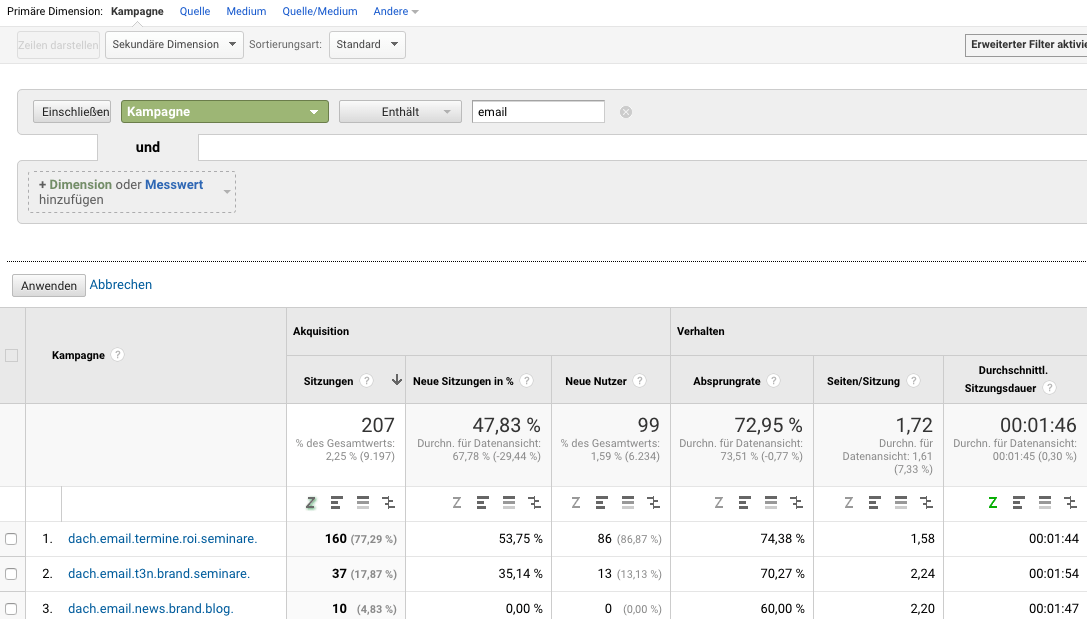Click the filter text field containing email
The height and width of the screenshot is (619, 1087).
pyautogui.click(x=538, y=112)
